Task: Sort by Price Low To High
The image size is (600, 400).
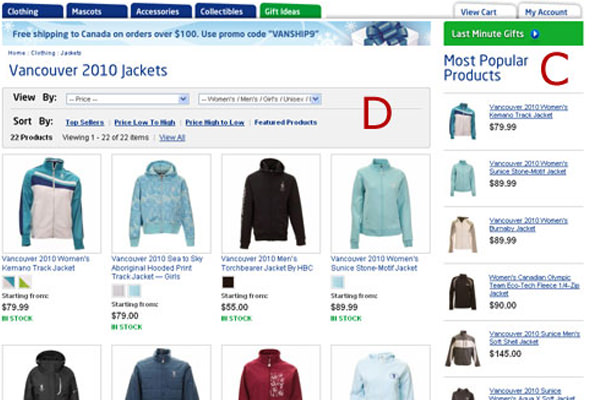Action: coord(145,122)
